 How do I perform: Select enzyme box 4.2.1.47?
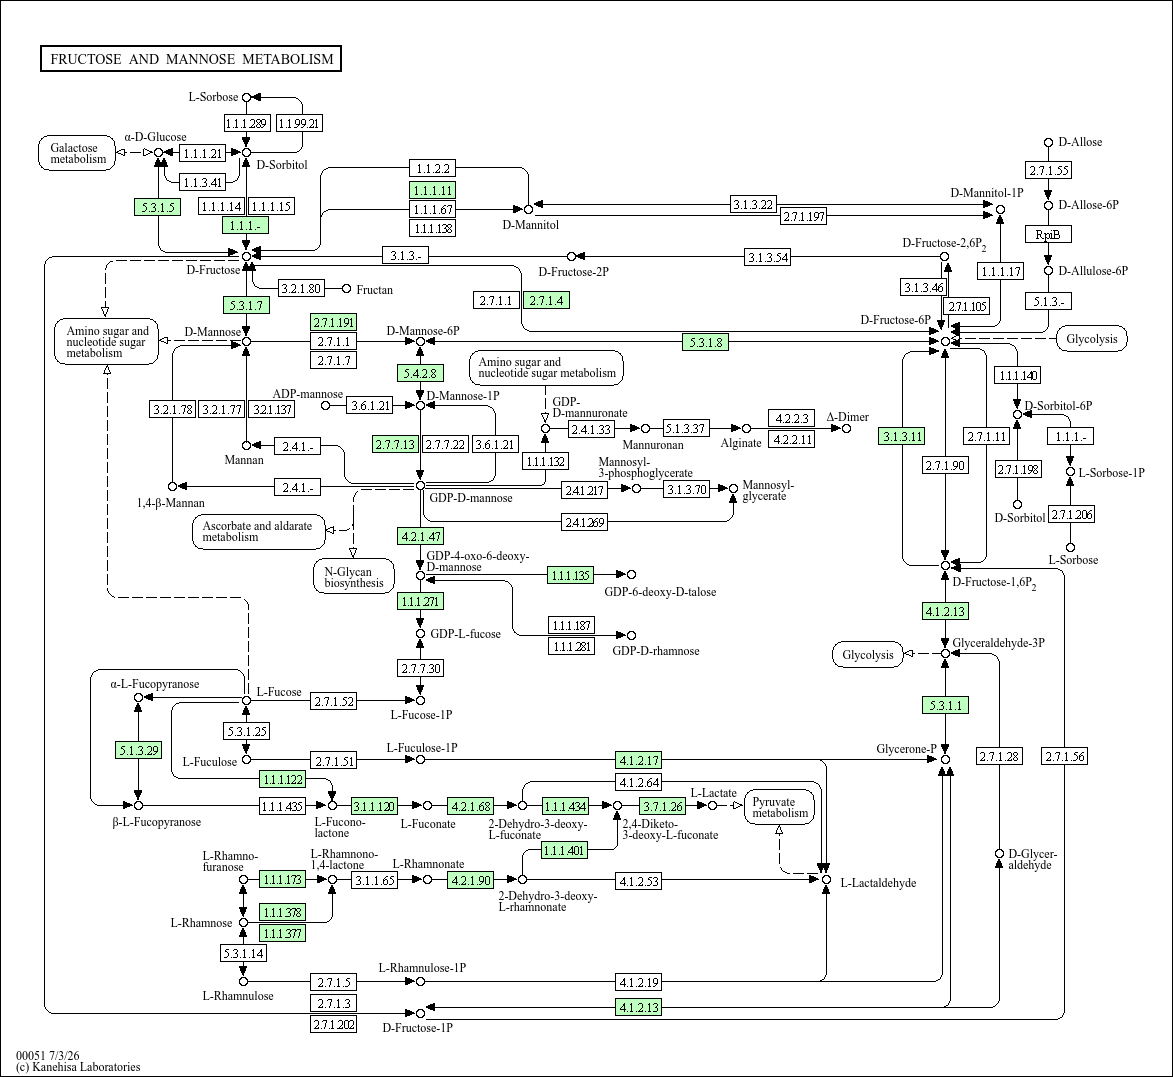420,536
